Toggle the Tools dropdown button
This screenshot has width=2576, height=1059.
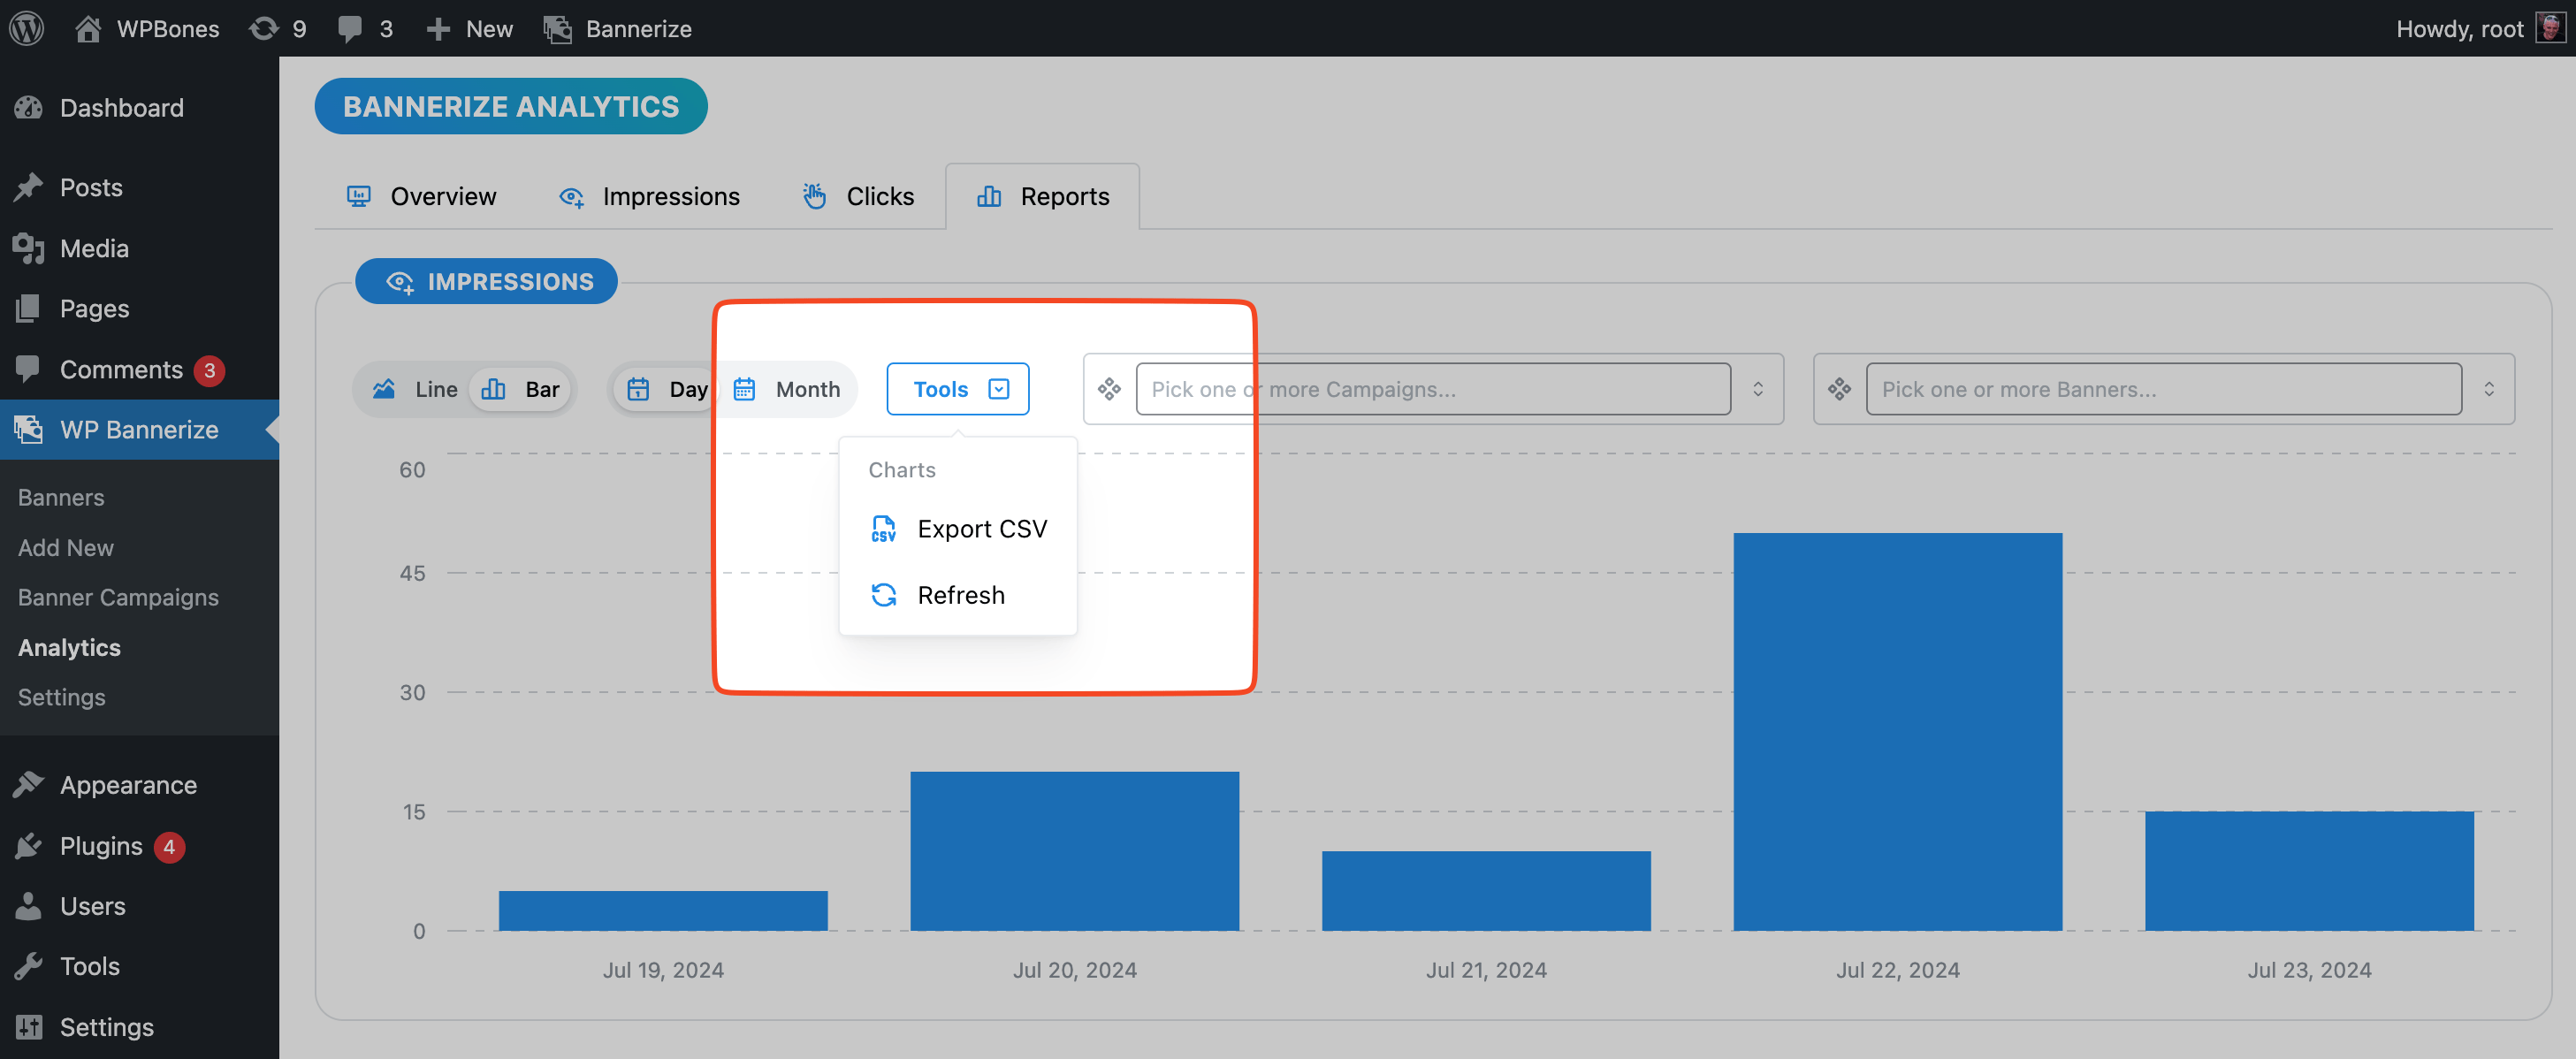958,389
